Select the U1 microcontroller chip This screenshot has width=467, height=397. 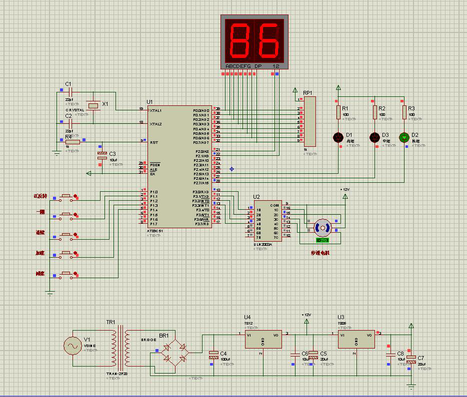[x=180, y=167]
